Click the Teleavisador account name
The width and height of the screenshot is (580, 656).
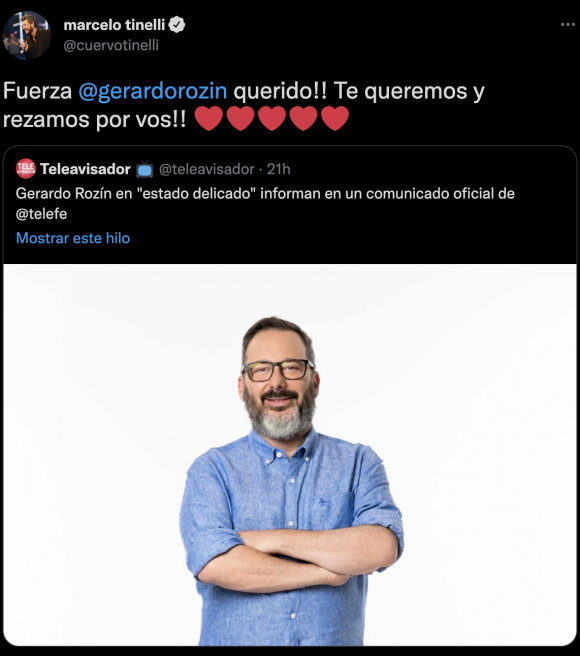pos(85,169)
